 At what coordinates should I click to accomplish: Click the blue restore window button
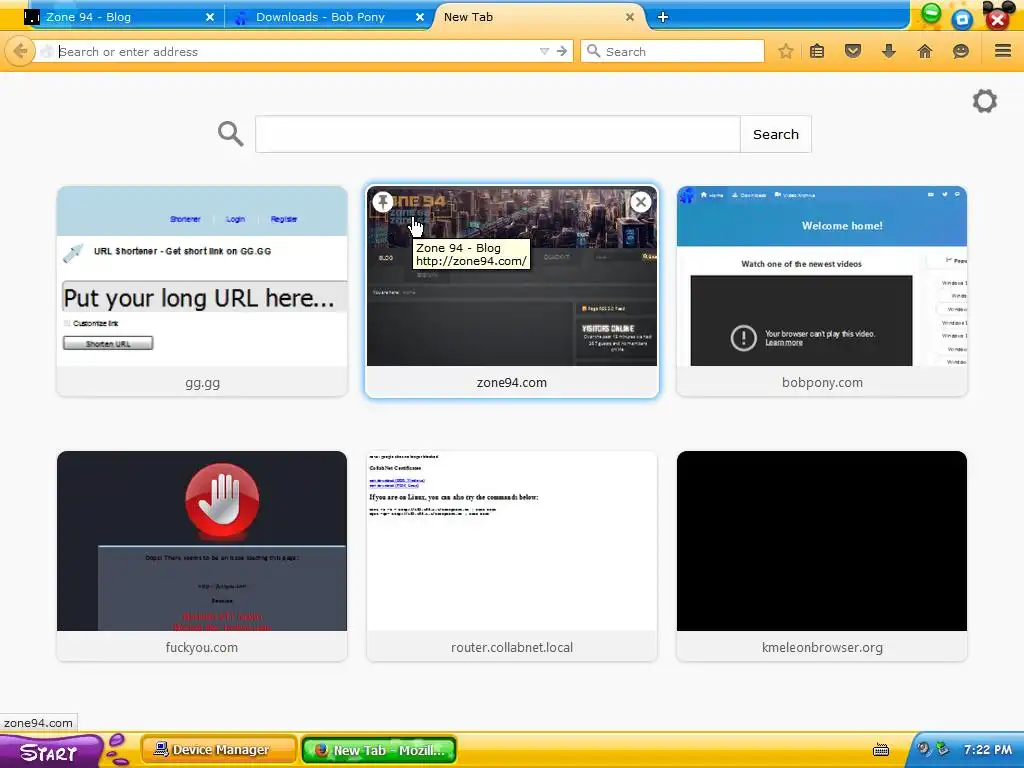(962, 20)
